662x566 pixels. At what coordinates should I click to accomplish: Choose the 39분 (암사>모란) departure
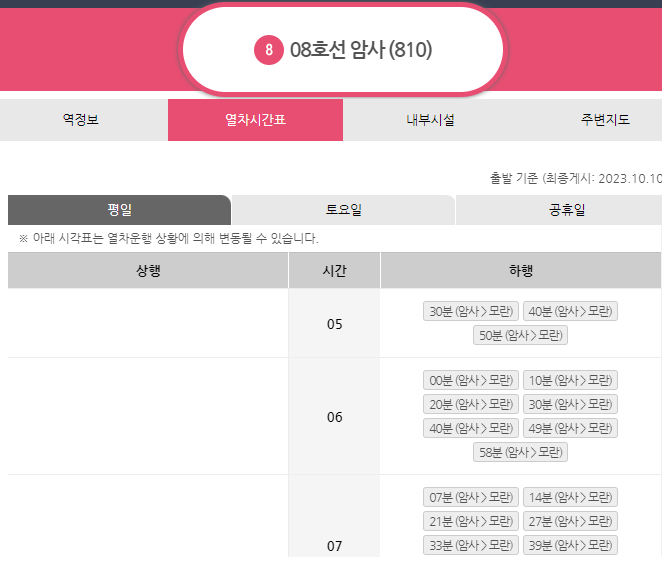pos(570,545)
